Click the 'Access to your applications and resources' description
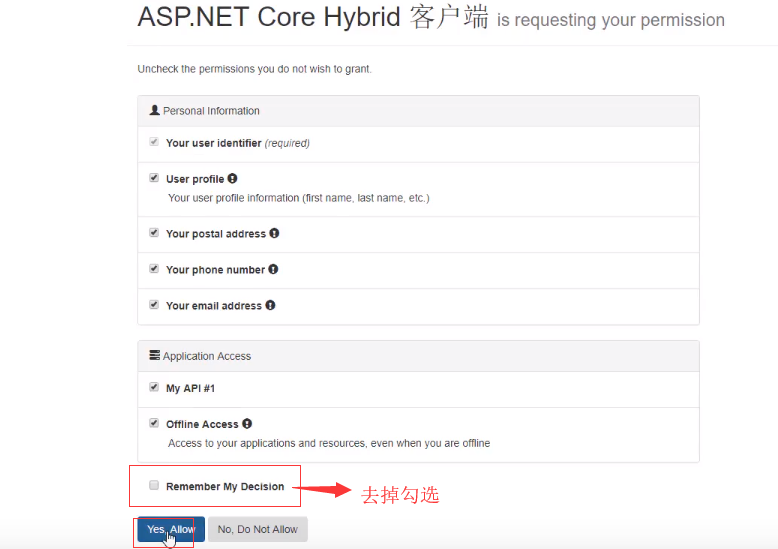 (x=329, y=443)
